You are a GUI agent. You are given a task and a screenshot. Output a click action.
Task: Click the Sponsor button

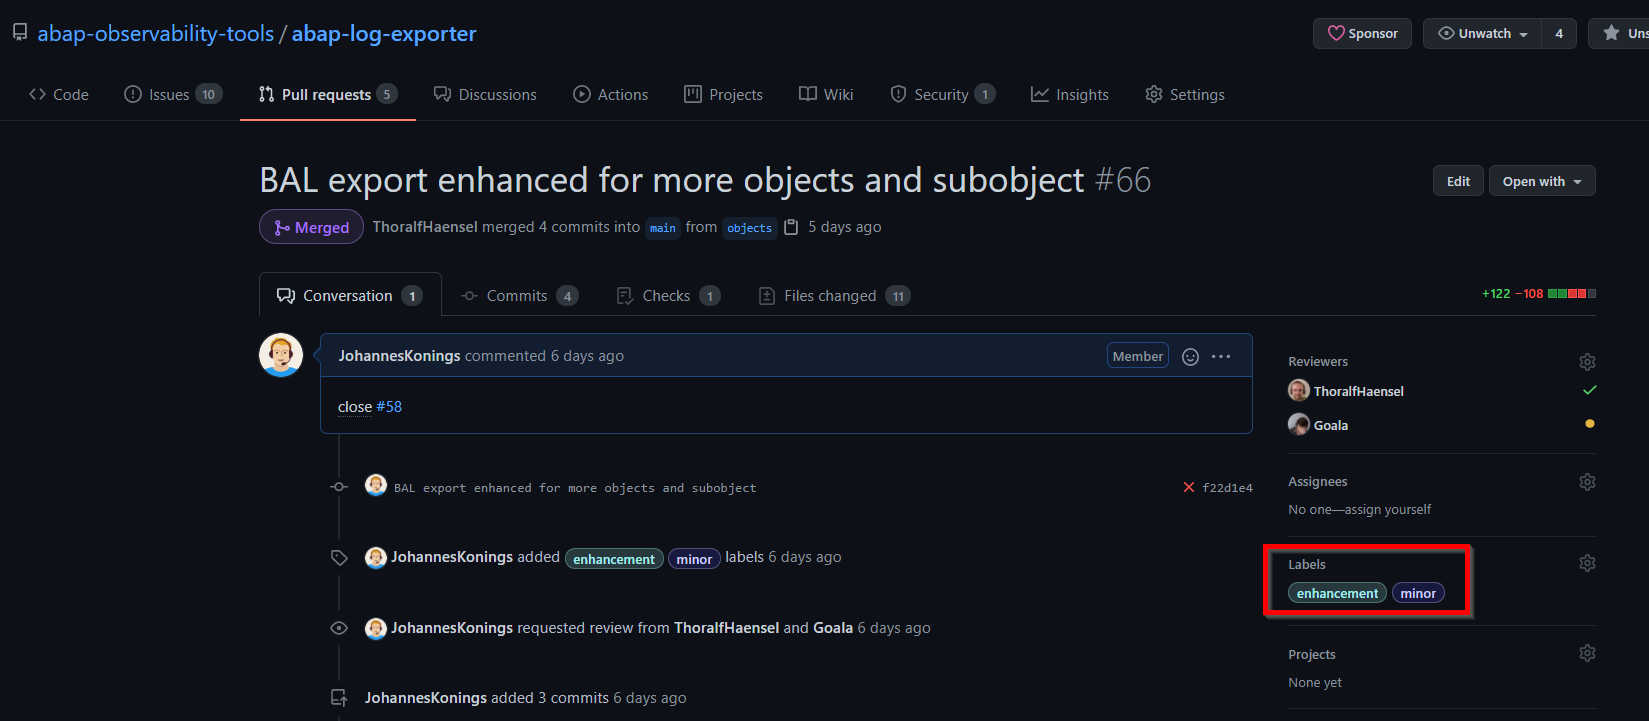click(x=1362, y=32)
